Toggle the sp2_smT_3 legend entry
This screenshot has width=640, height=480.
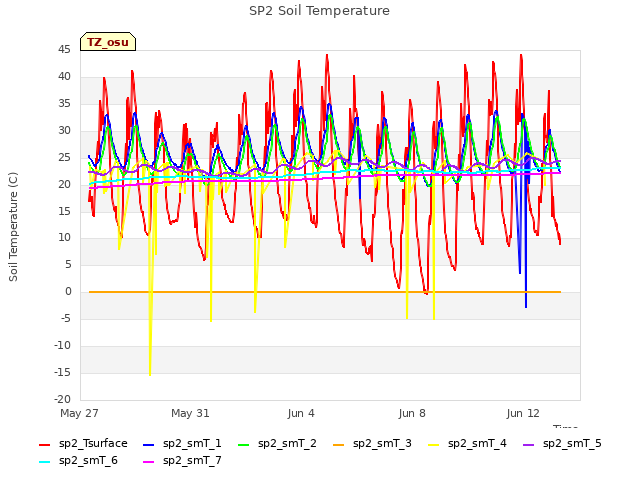coord(372,444)
